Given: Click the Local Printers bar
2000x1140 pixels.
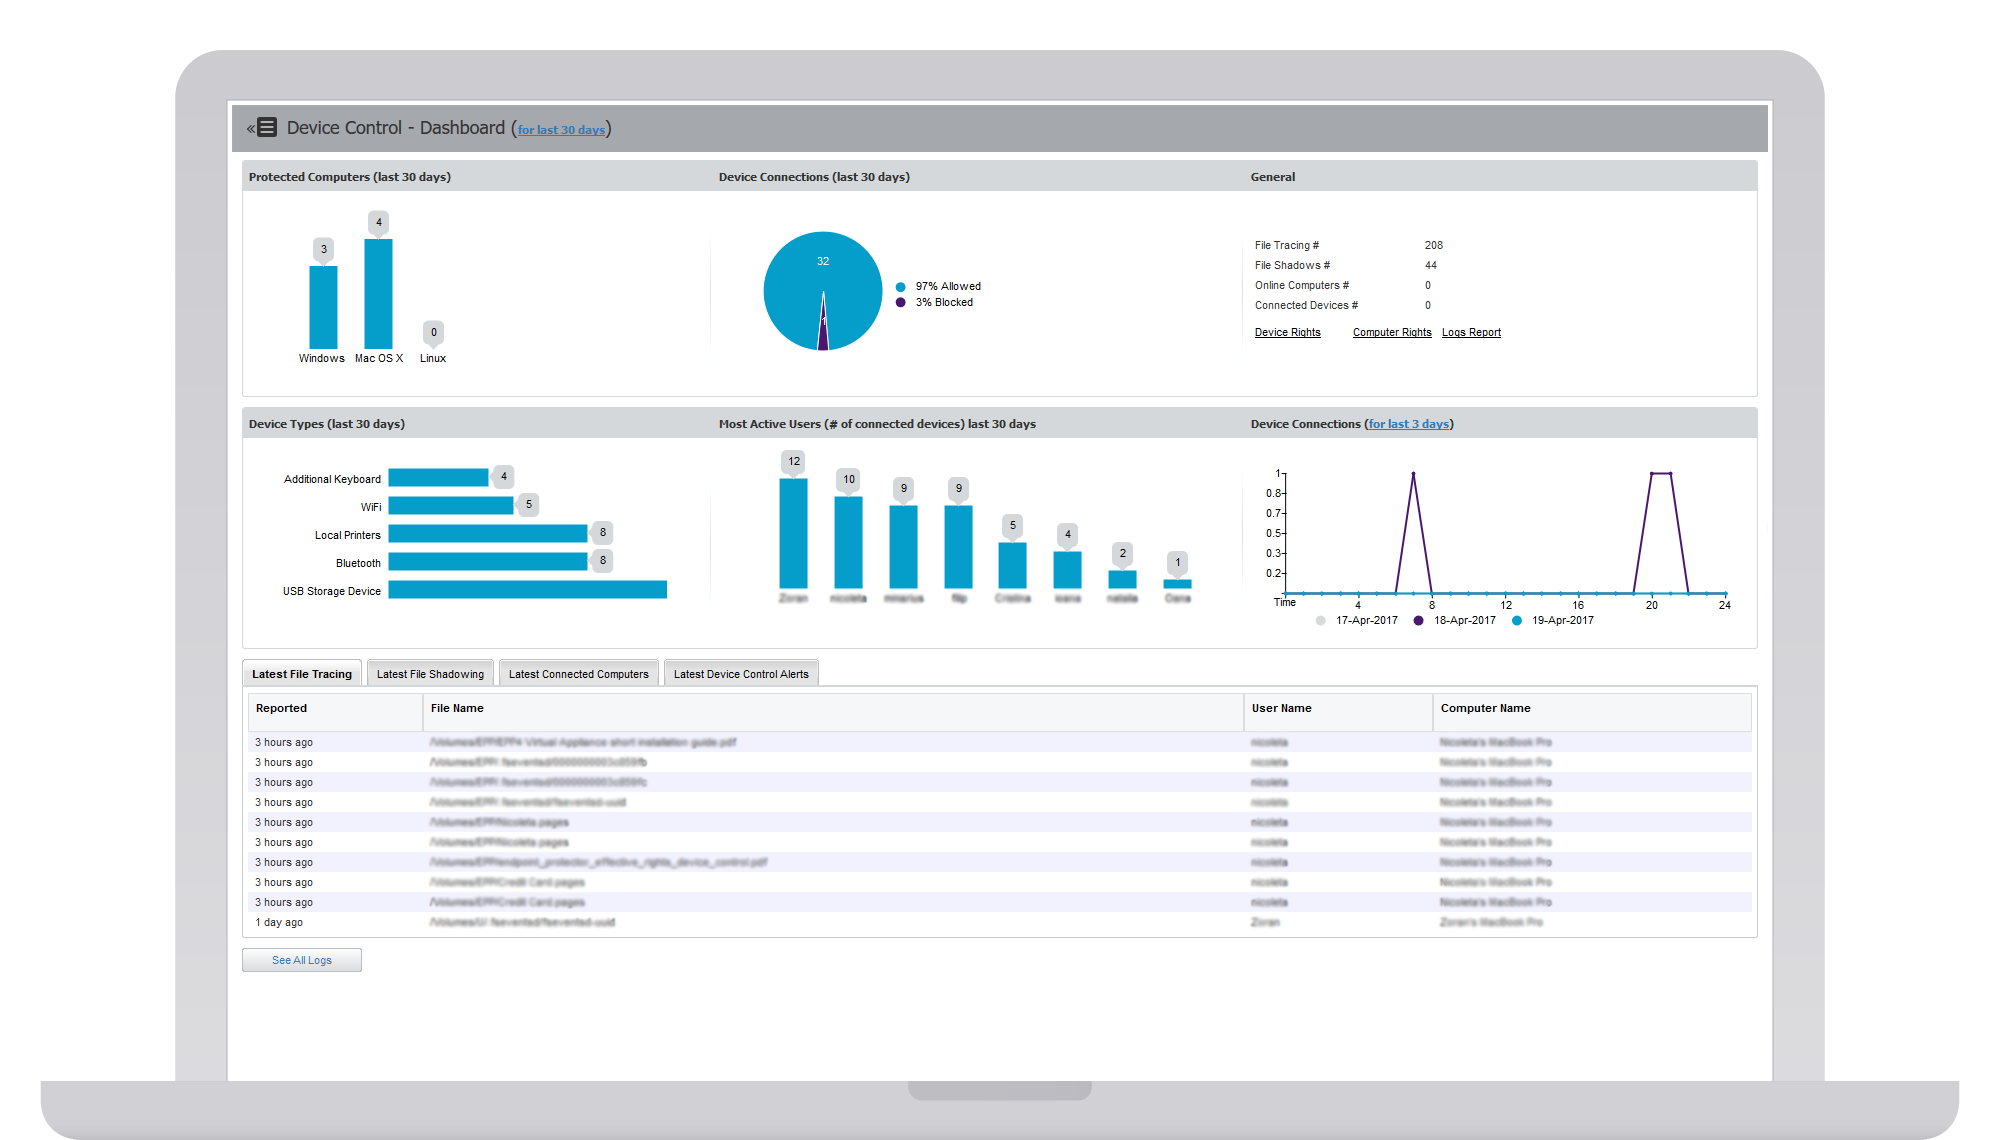Looking at the screenshot, I should coord(488,534).
